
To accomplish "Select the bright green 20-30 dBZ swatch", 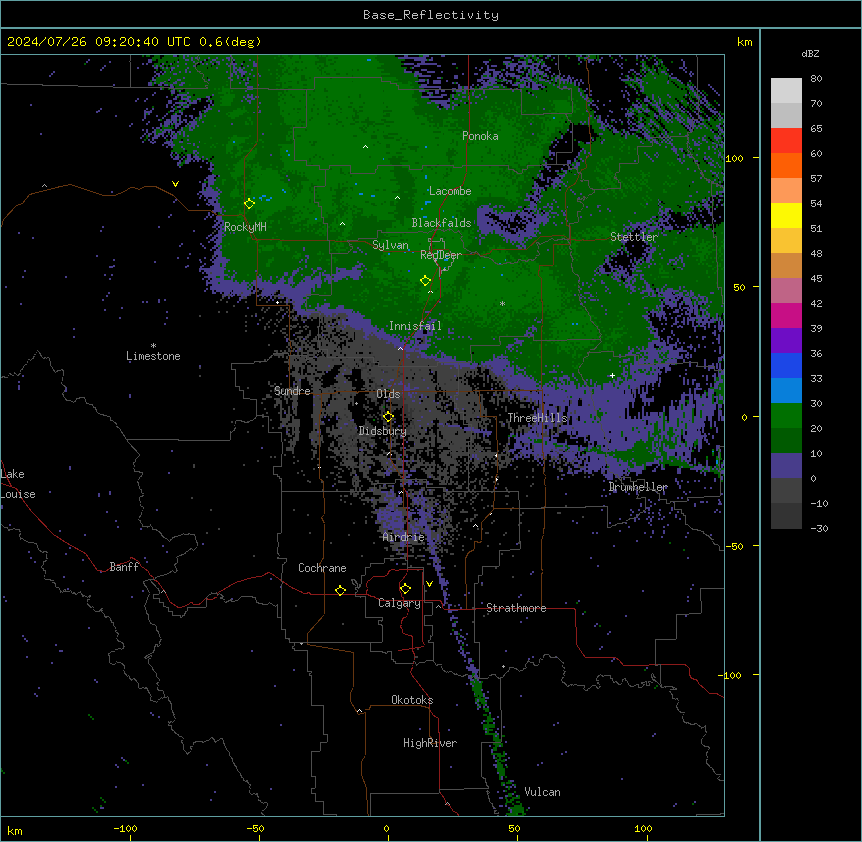I will pos(786,416).
